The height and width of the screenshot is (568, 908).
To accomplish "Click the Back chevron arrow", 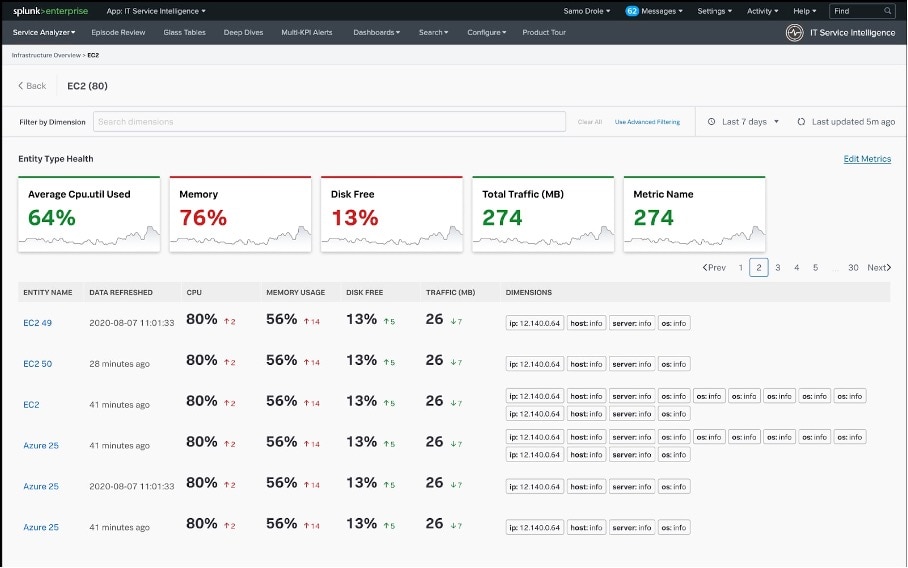I will [x=21, y=86].
